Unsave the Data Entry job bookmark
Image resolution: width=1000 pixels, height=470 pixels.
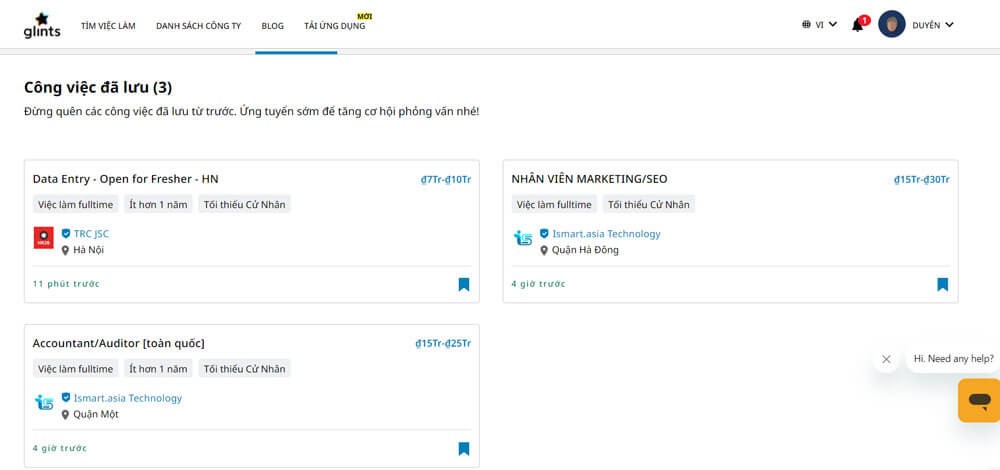[x=464, y=284]
